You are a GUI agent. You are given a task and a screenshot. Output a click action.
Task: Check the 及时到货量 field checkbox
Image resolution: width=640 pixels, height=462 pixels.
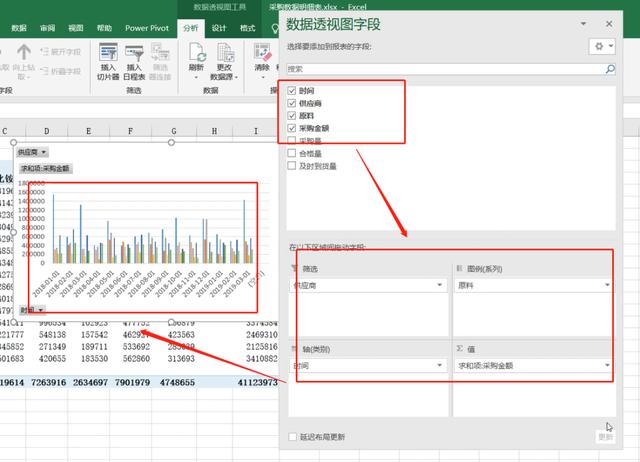click(291, 166)
